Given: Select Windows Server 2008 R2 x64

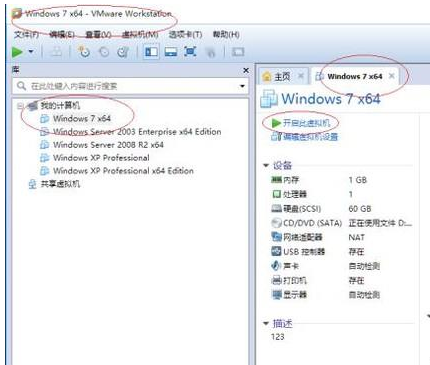Looking at the screenshot, I should pos(108,145).
